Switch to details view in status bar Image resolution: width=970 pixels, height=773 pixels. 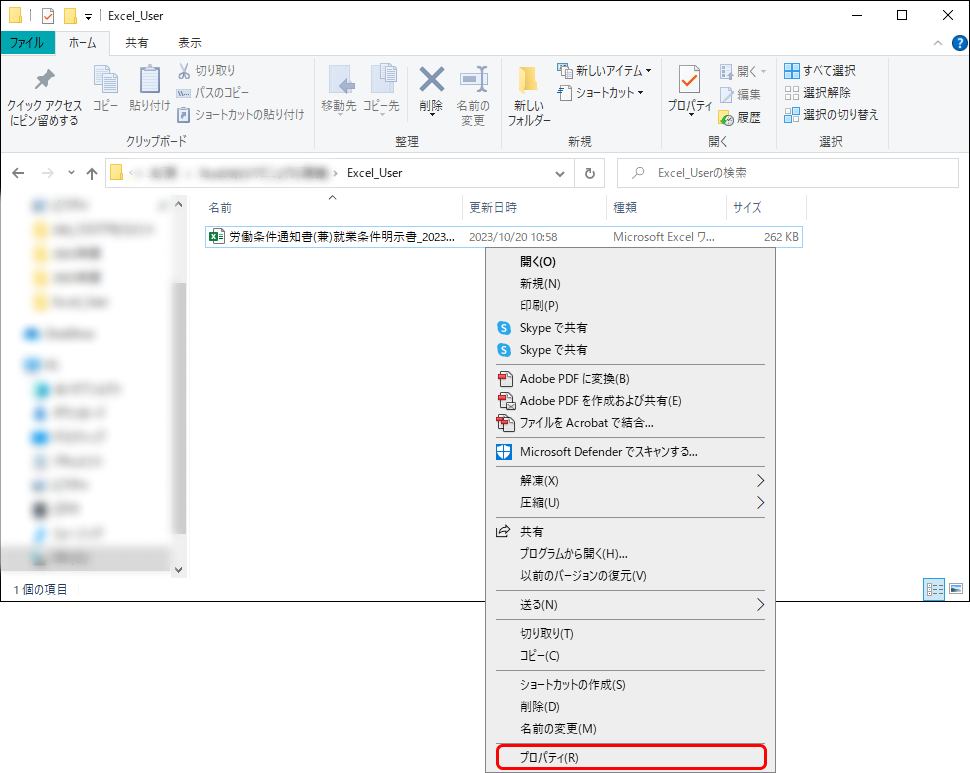pos(934,590)
